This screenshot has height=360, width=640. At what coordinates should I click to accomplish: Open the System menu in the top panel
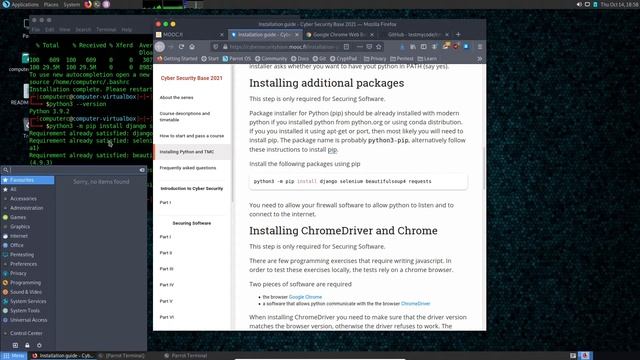72,4
